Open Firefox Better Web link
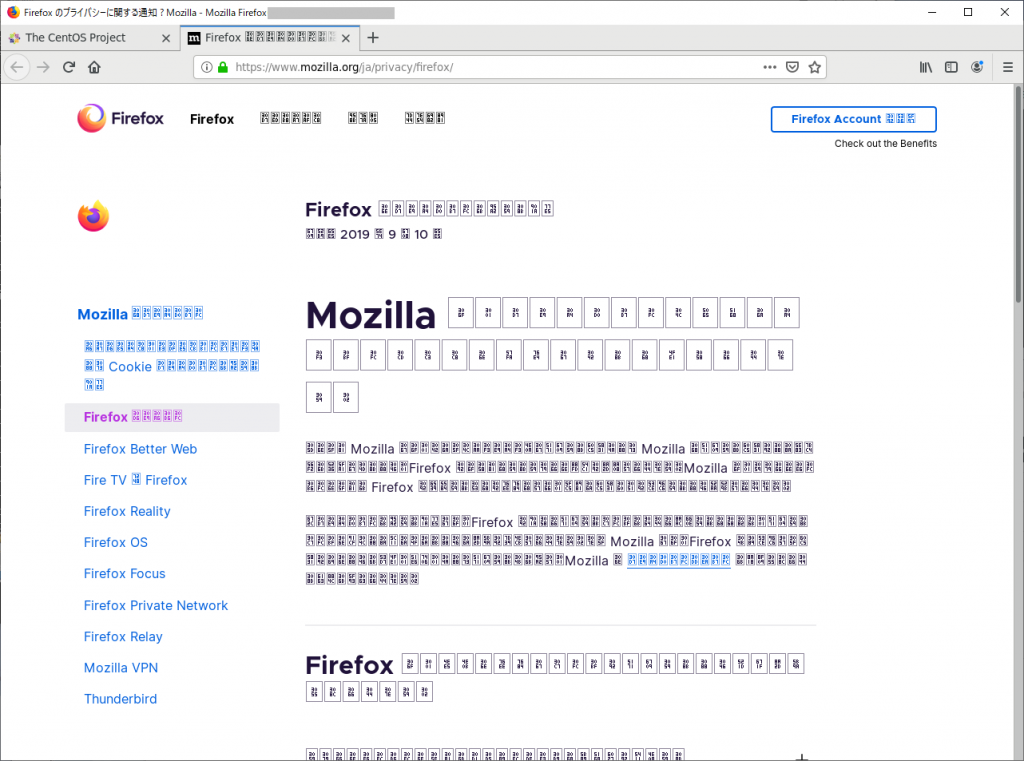The height and width of the screenshot is (761, 1024). (140, 449)
